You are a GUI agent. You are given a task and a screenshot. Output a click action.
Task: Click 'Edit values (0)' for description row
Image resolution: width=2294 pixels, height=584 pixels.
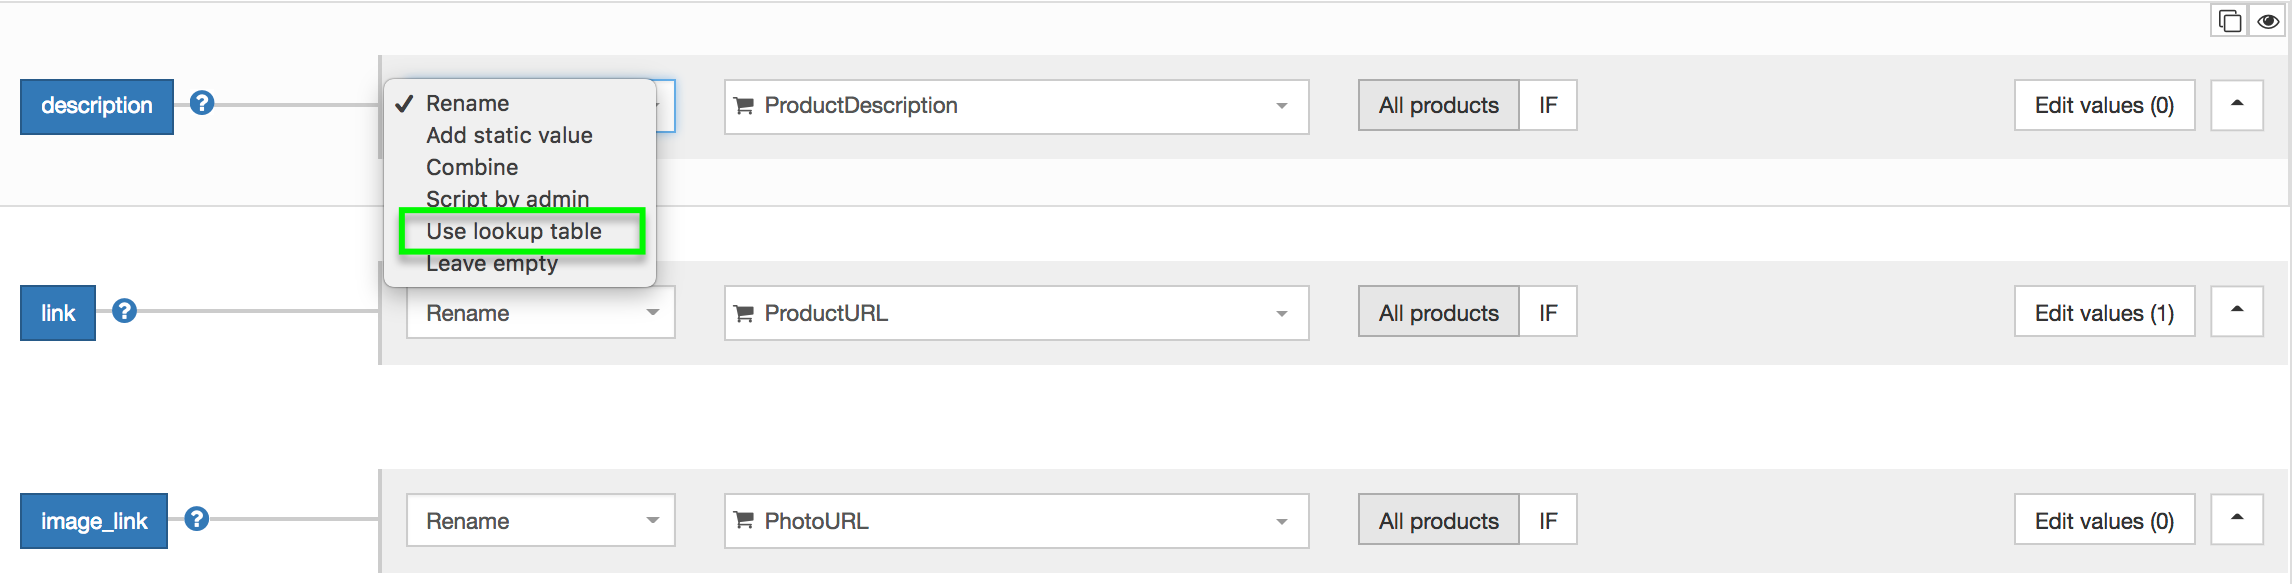[x=2104, y=106]
